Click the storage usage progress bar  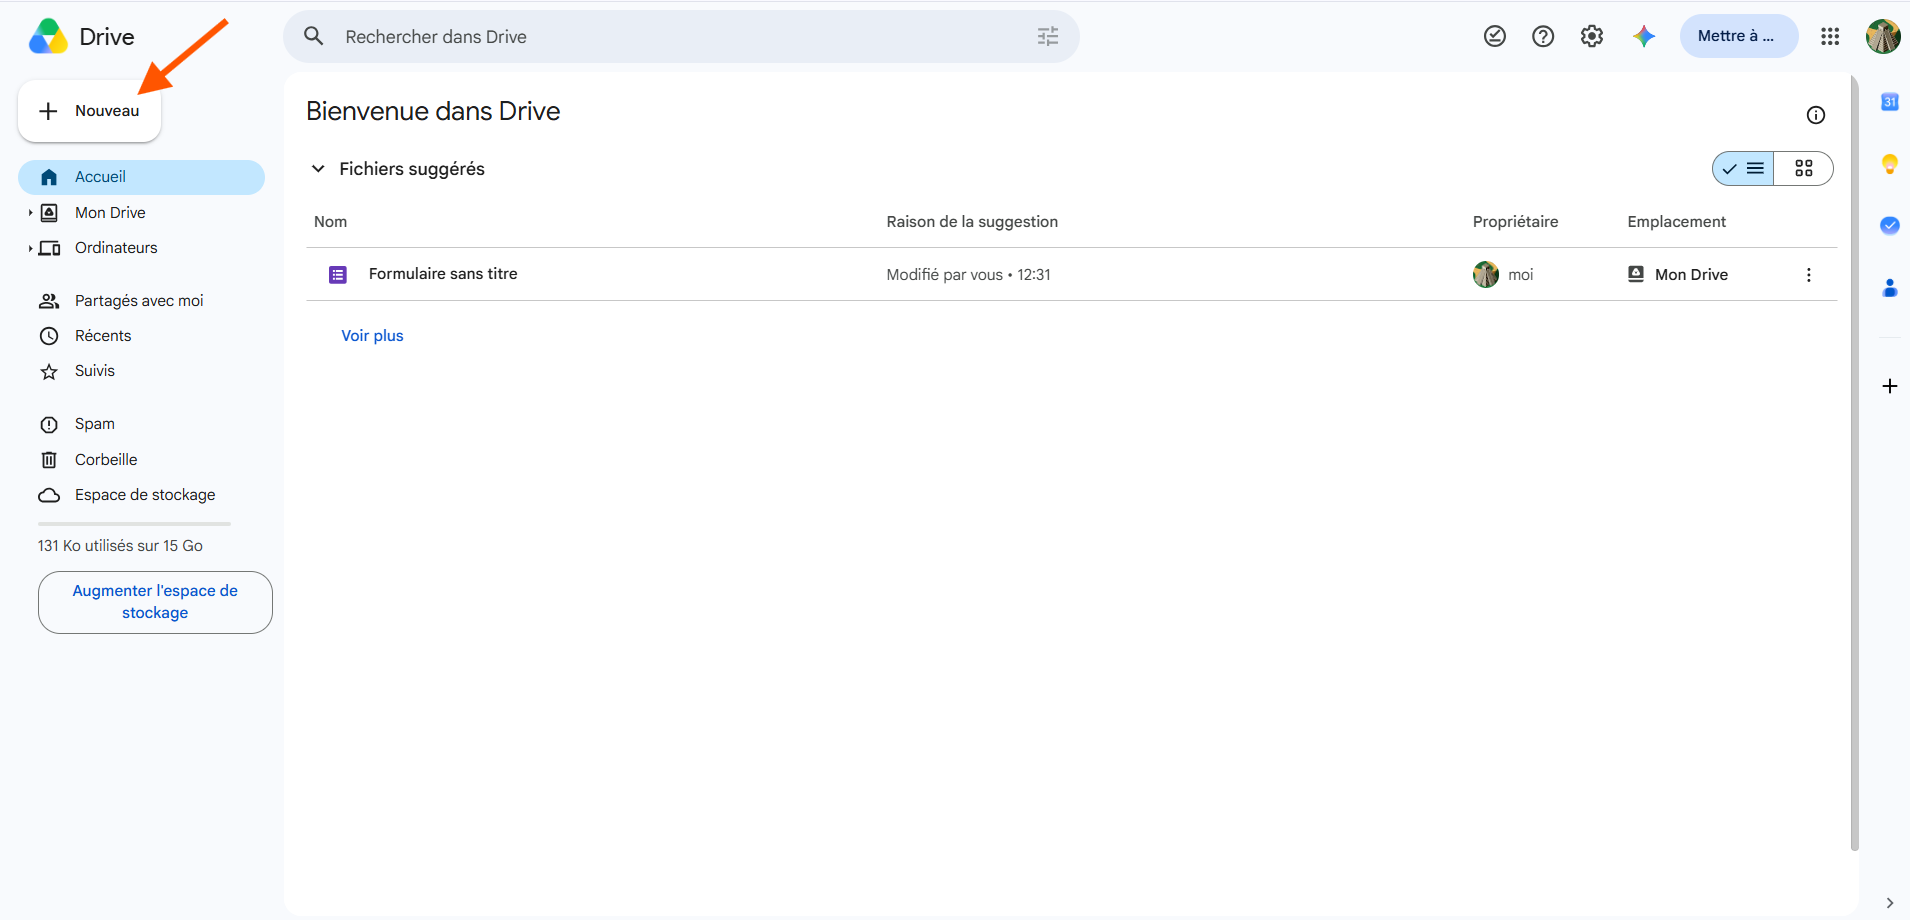point(134,524)
